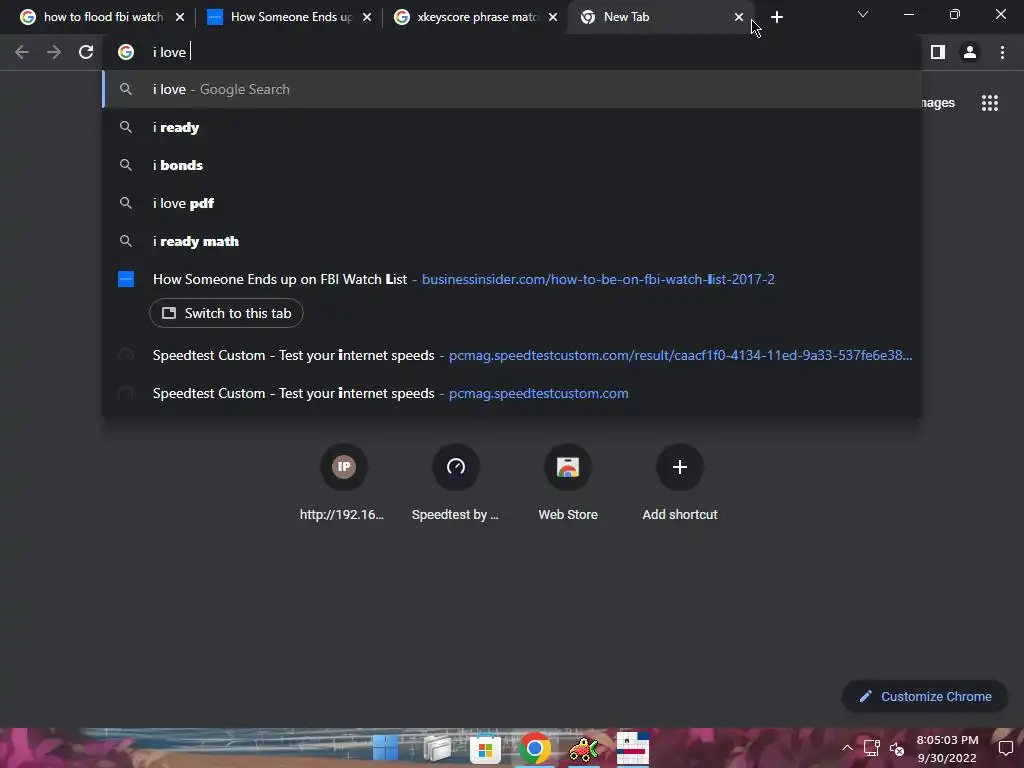This screenshot has width=1024, height=768.
Task: Choose the 'i love pdf' suggestion
Action: coord(512,203)
